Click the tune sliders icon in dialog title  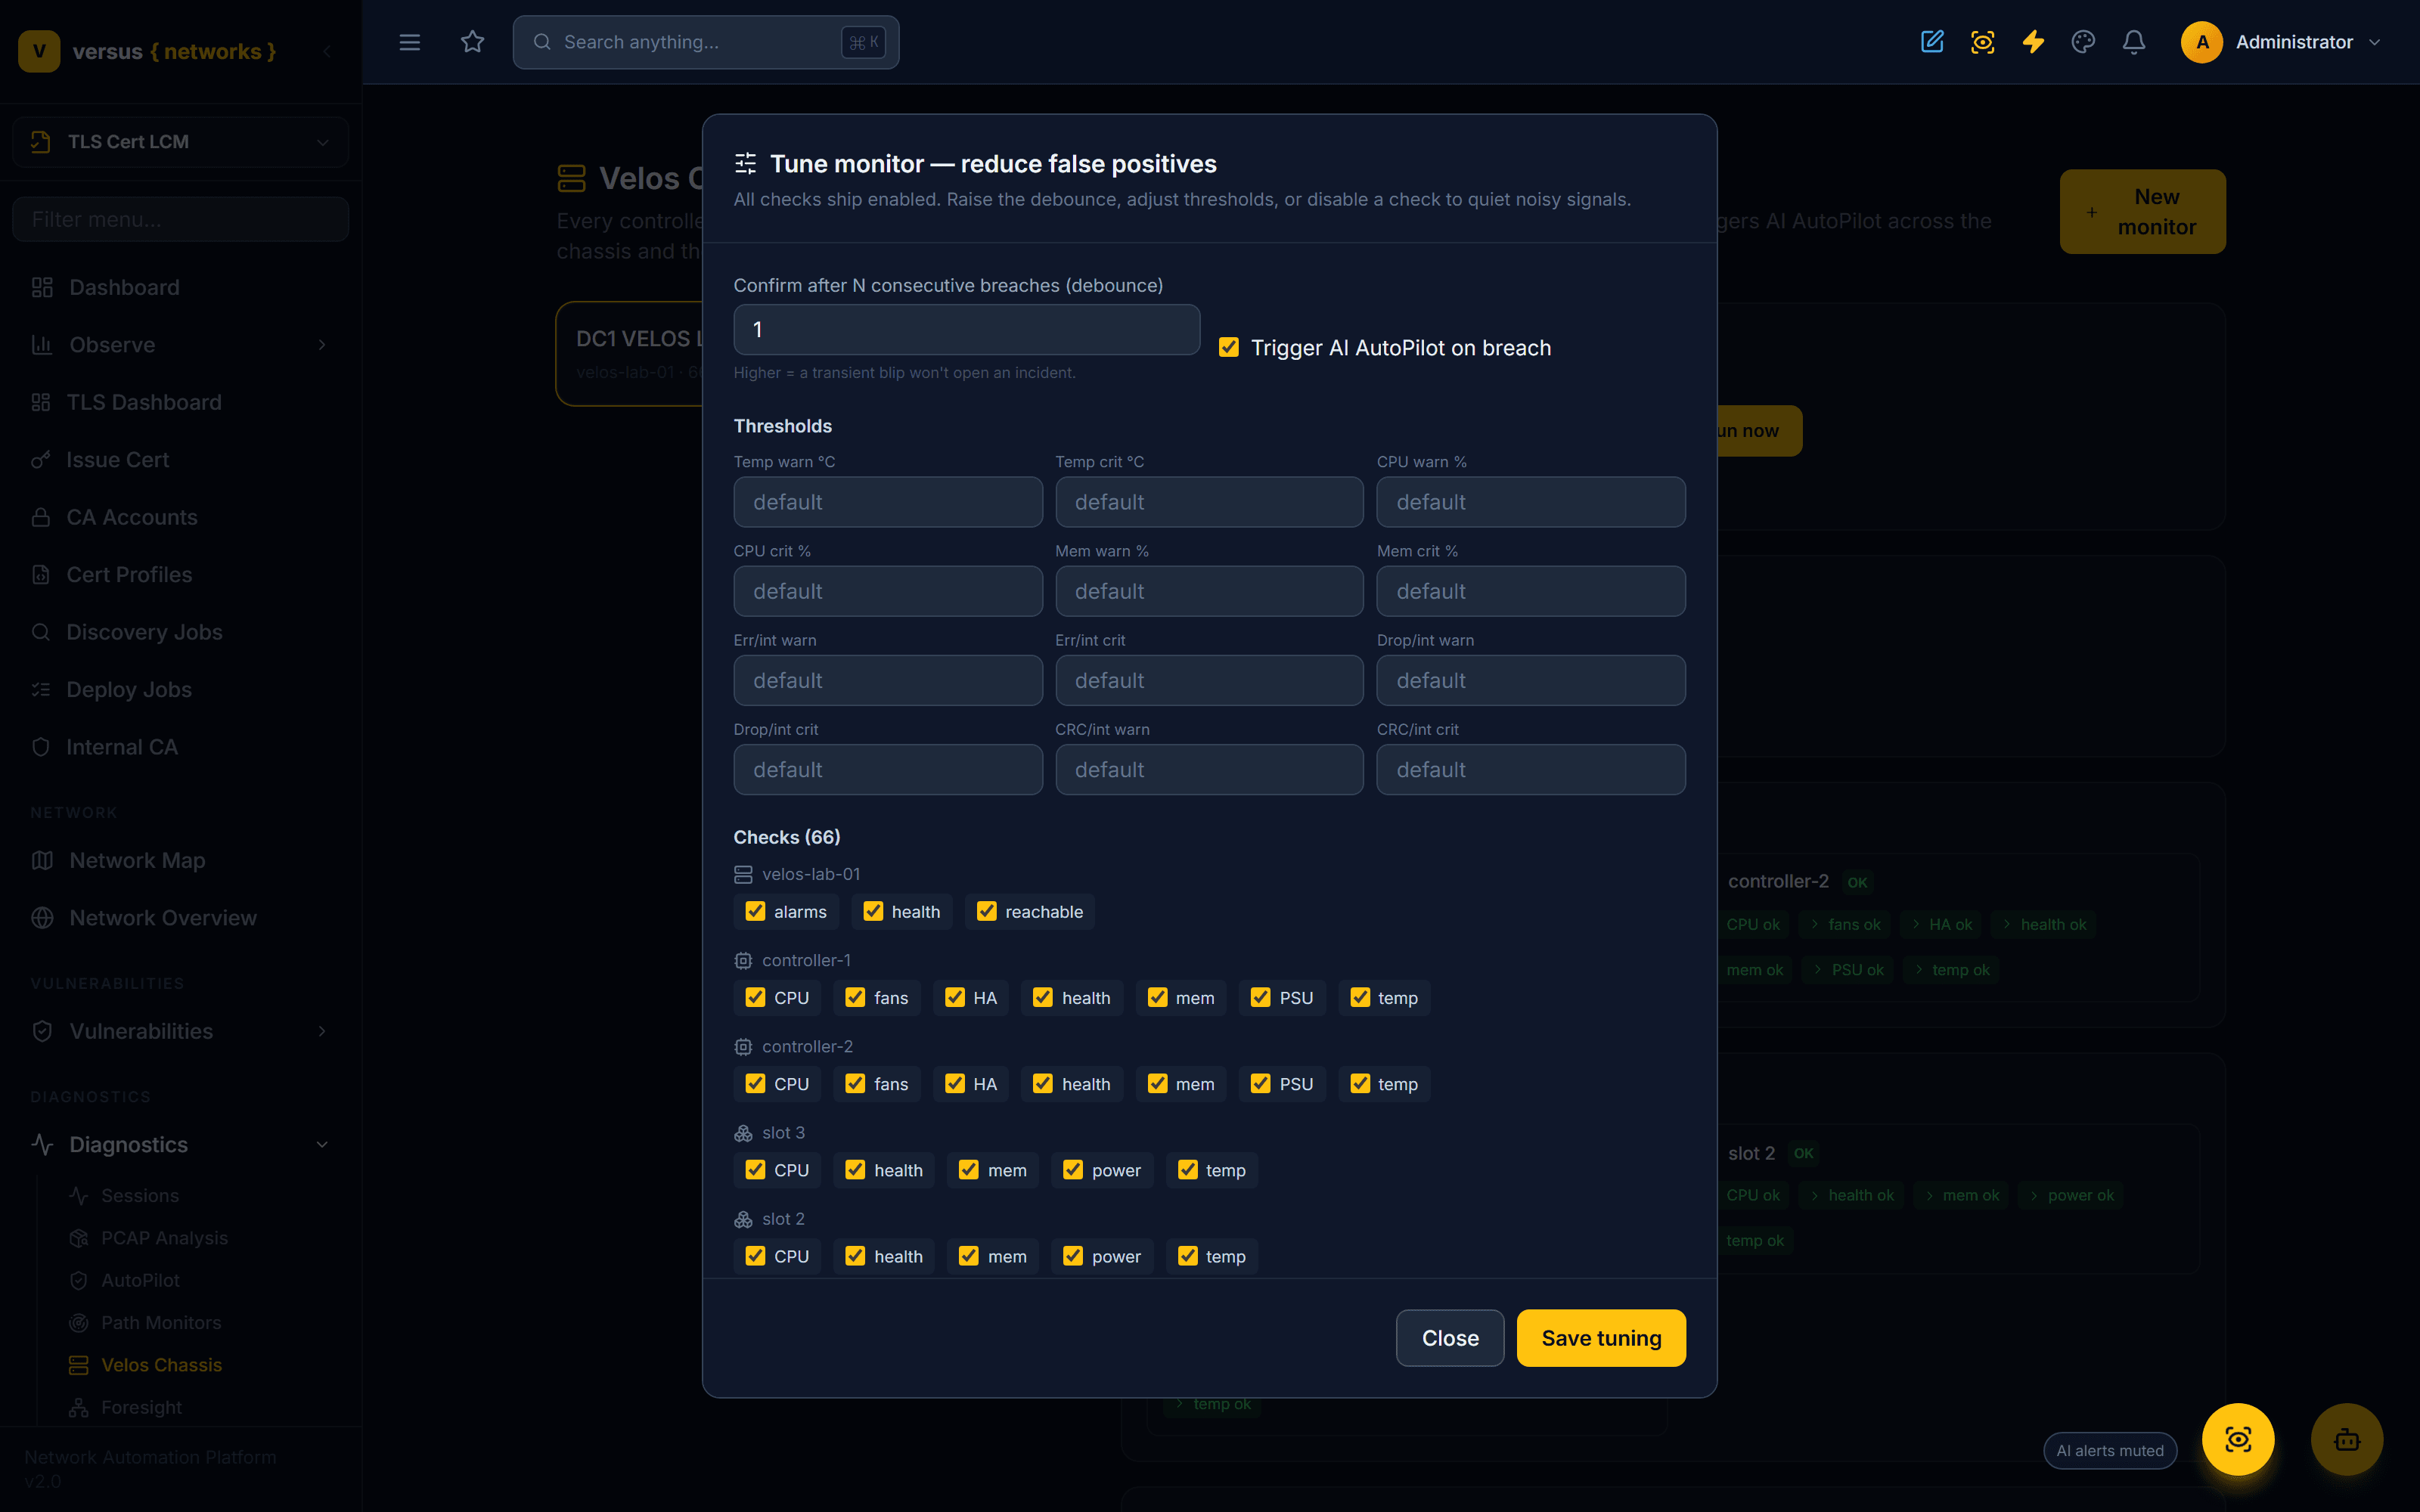746,163
